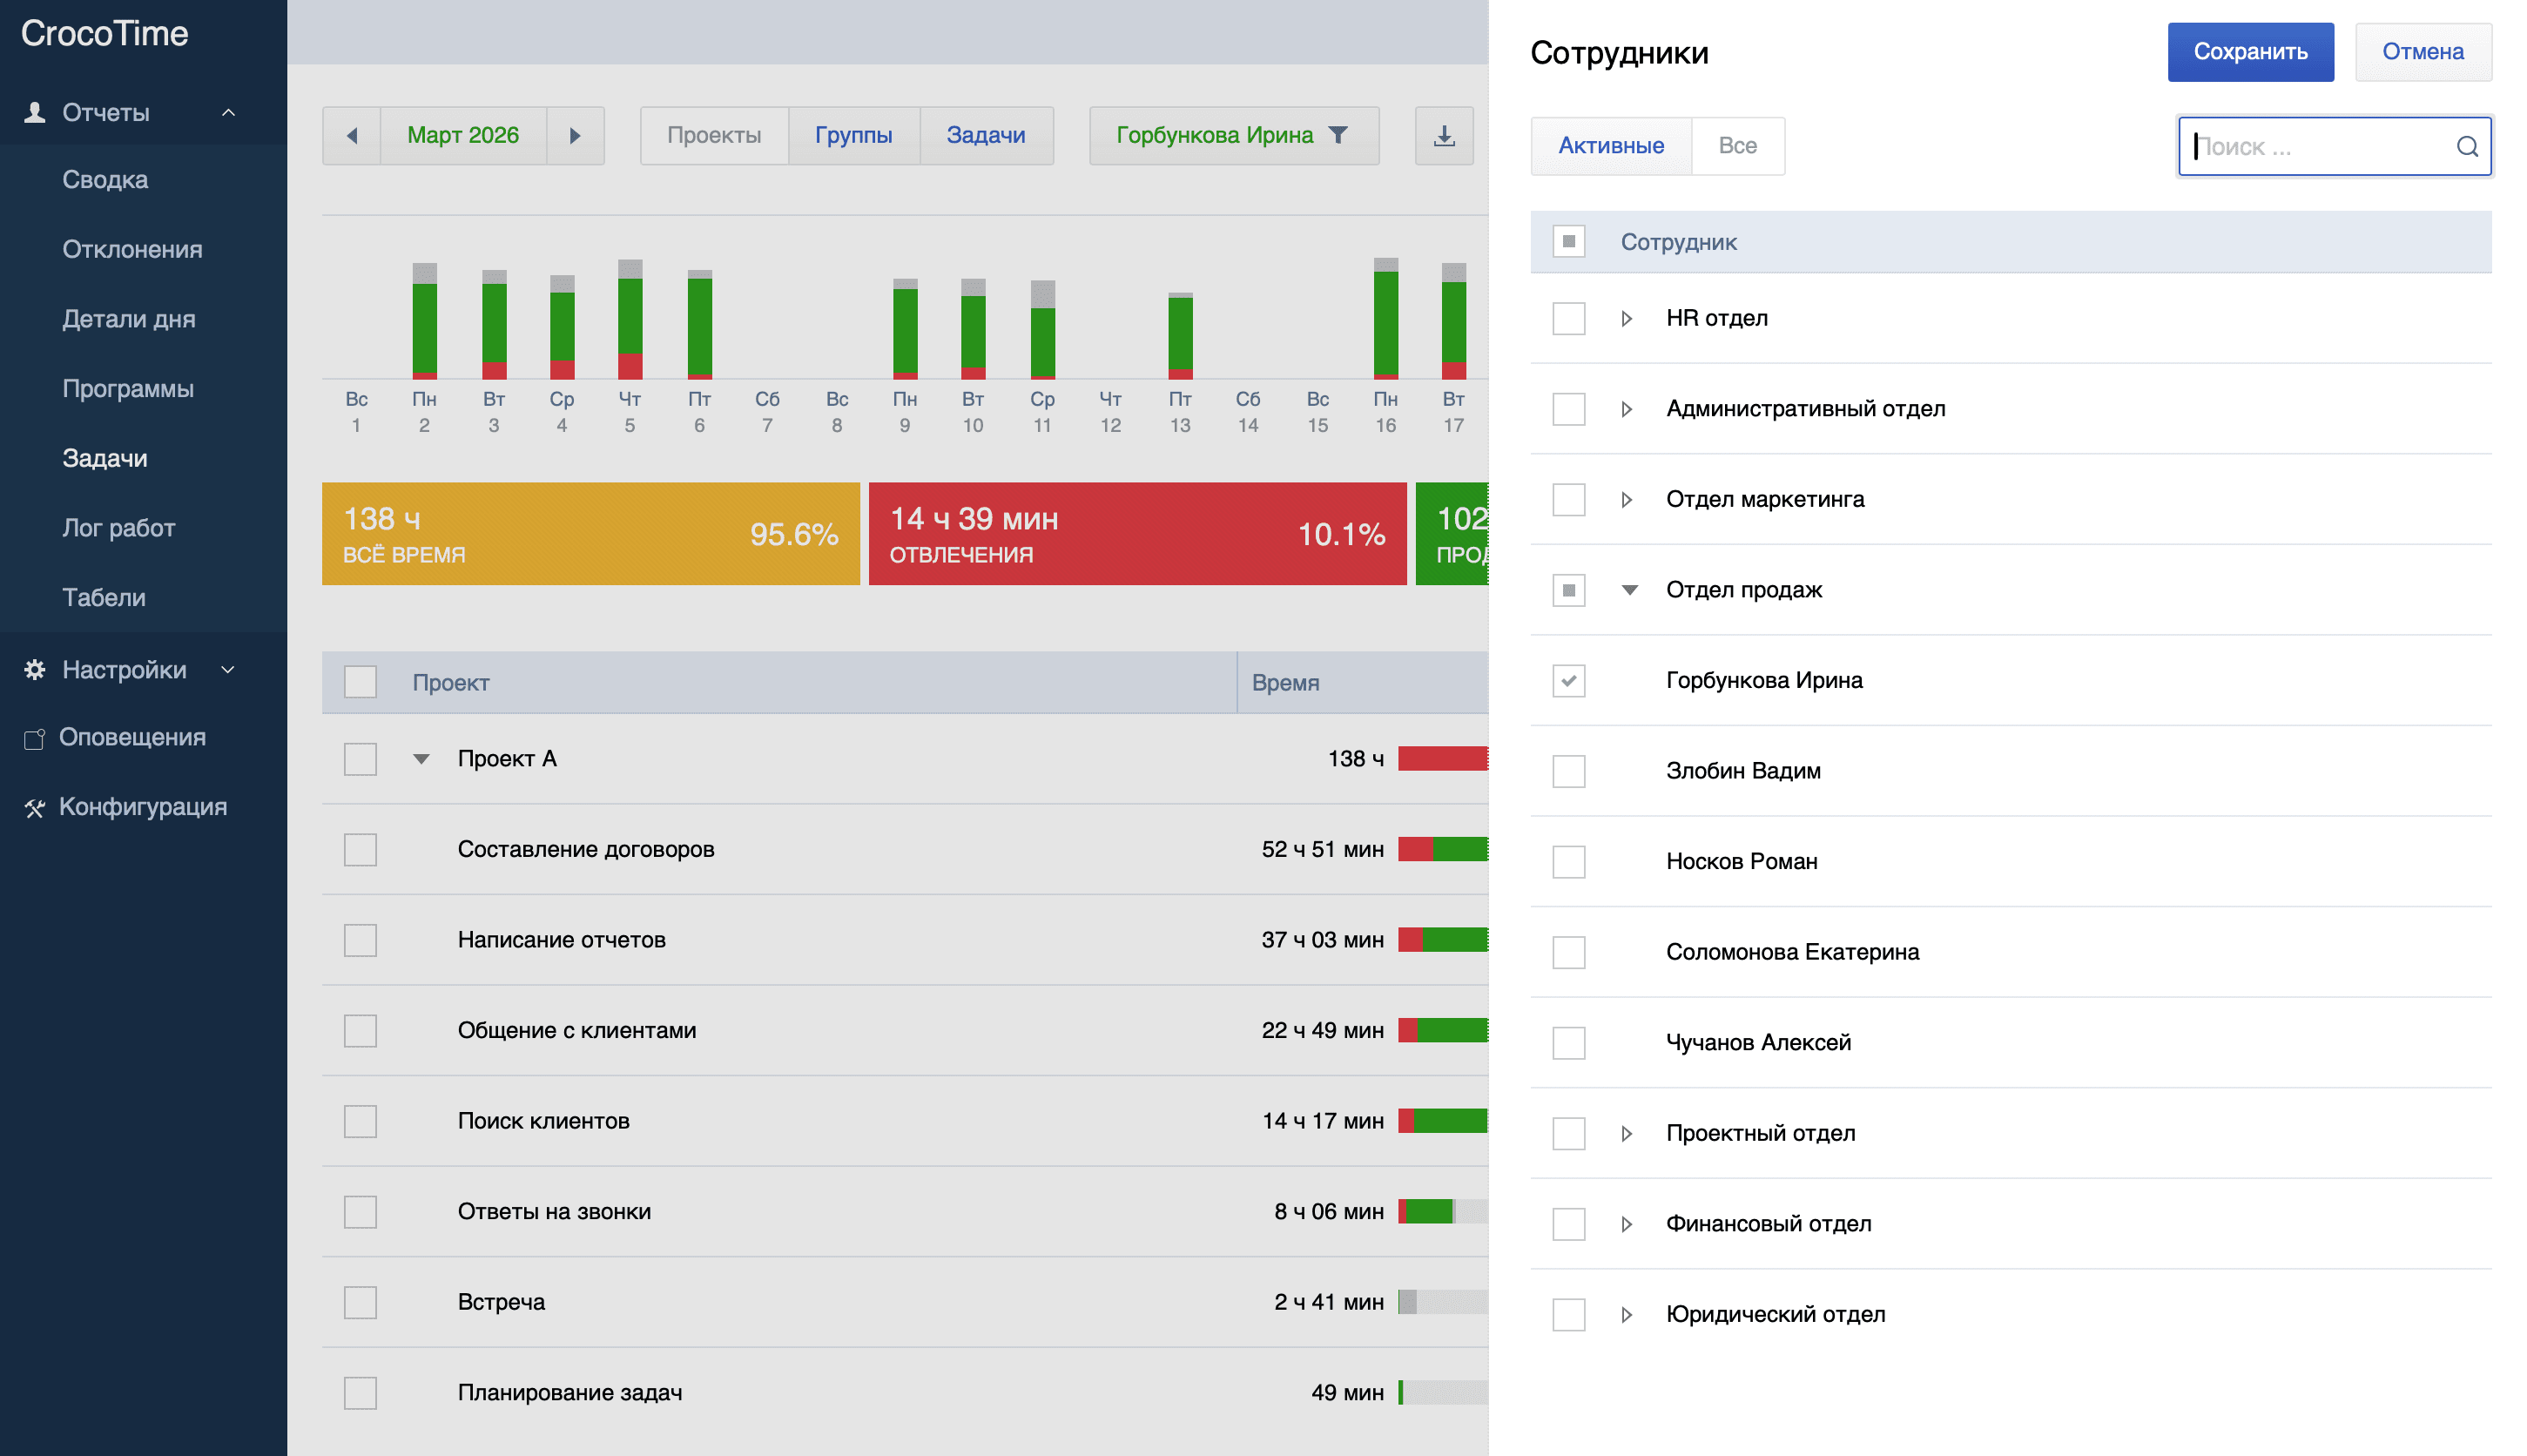Check the Проект А row checkbox
The width and height of the screenshot is (2527, 1456).
[360, 759]
